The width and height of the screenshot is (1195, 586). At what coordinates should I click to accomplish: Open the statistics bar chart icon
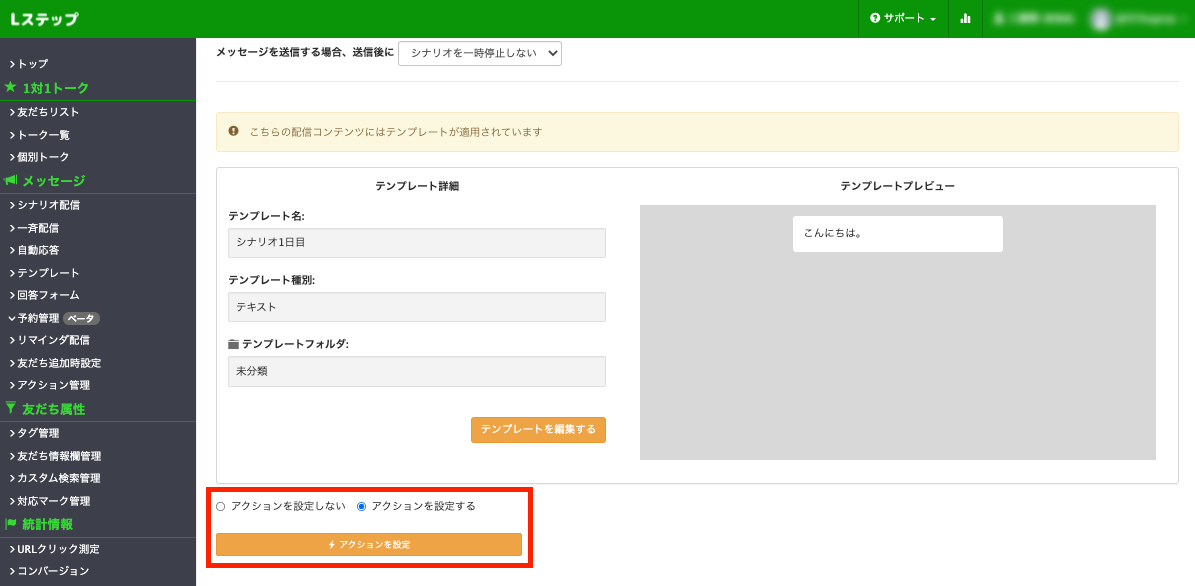965,18
